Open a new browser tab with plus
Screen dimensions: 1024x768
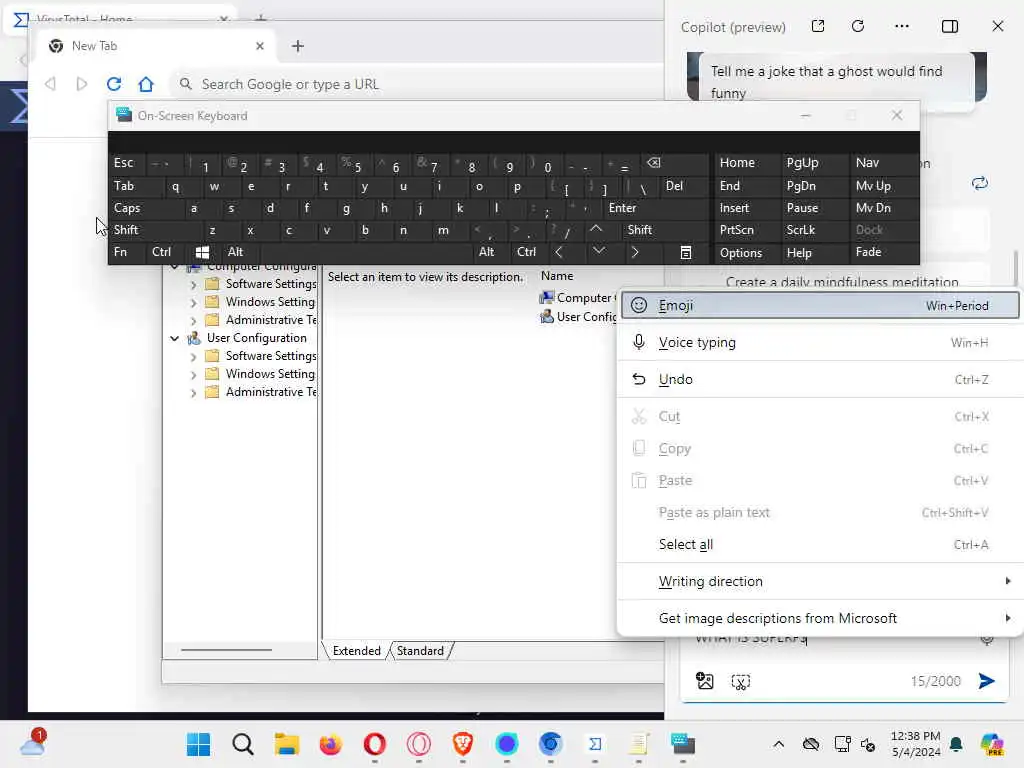tap(298, 46)
